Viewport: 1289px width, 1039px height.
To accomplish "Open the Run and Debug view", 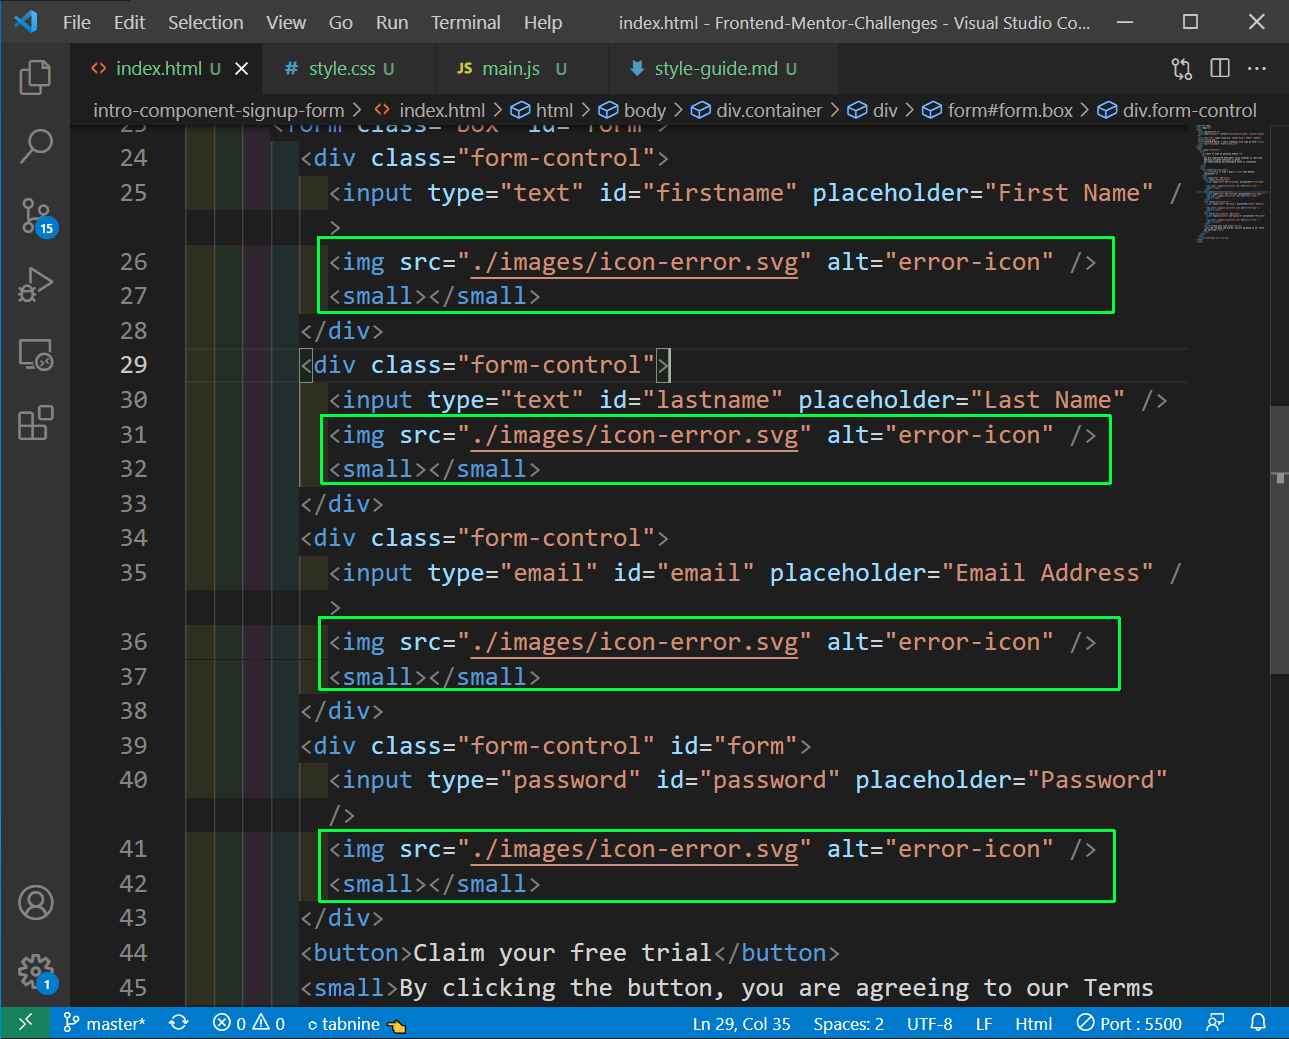I will (x=35, y=285).
